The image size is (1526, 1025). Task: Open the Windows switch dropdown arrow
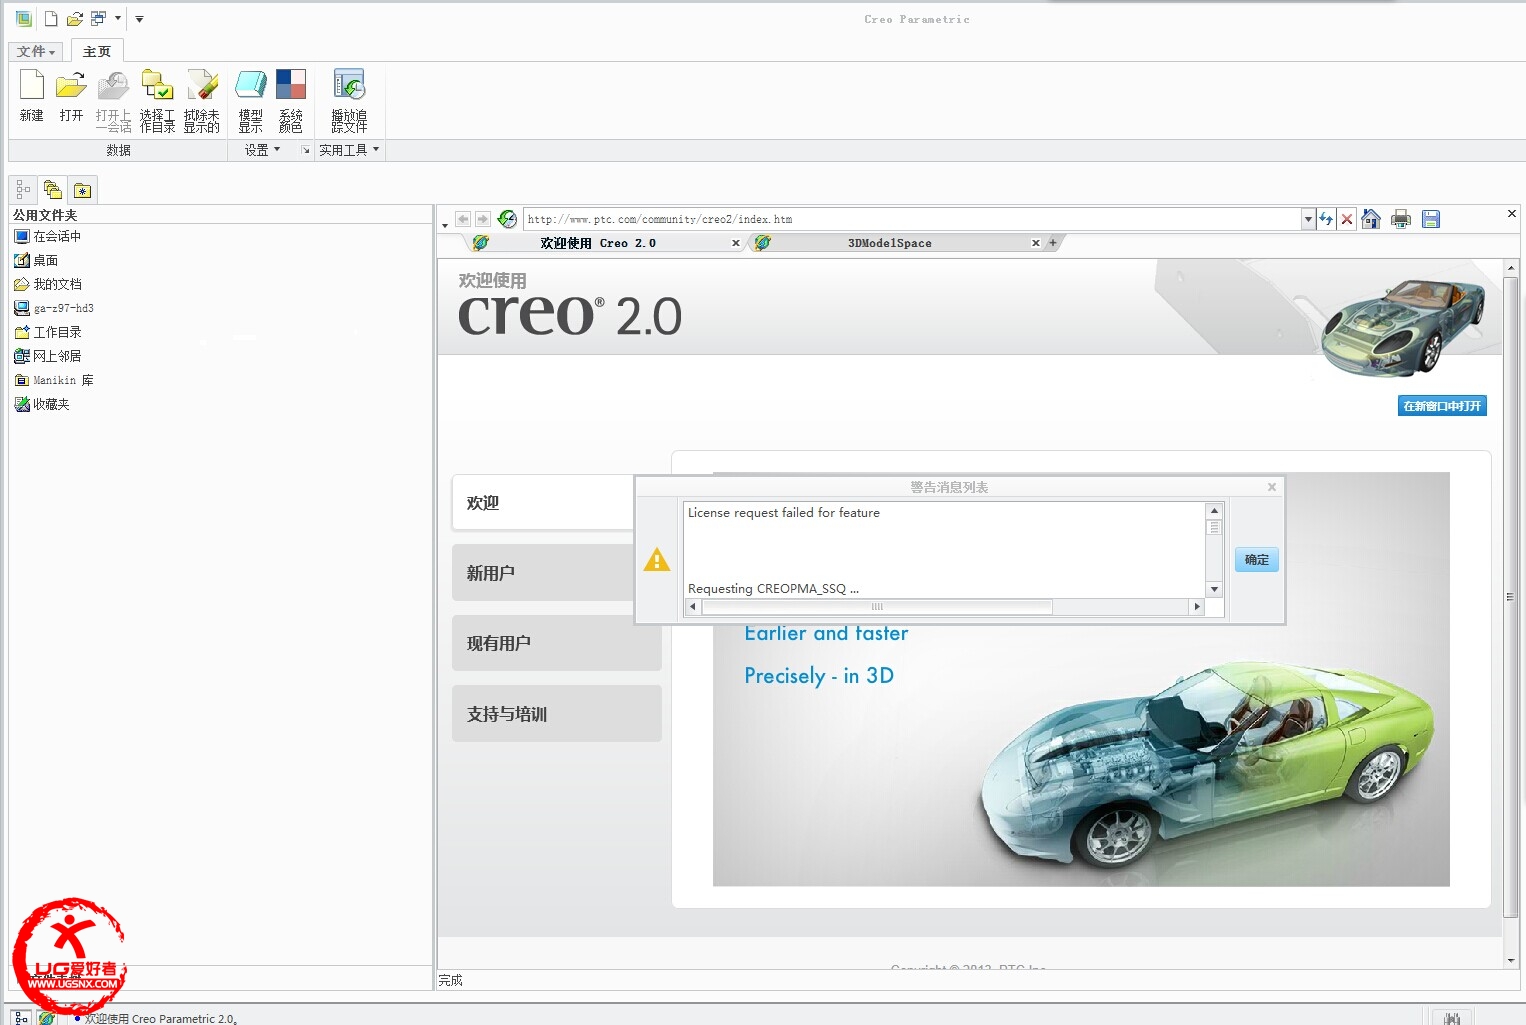tap(117, 18)
